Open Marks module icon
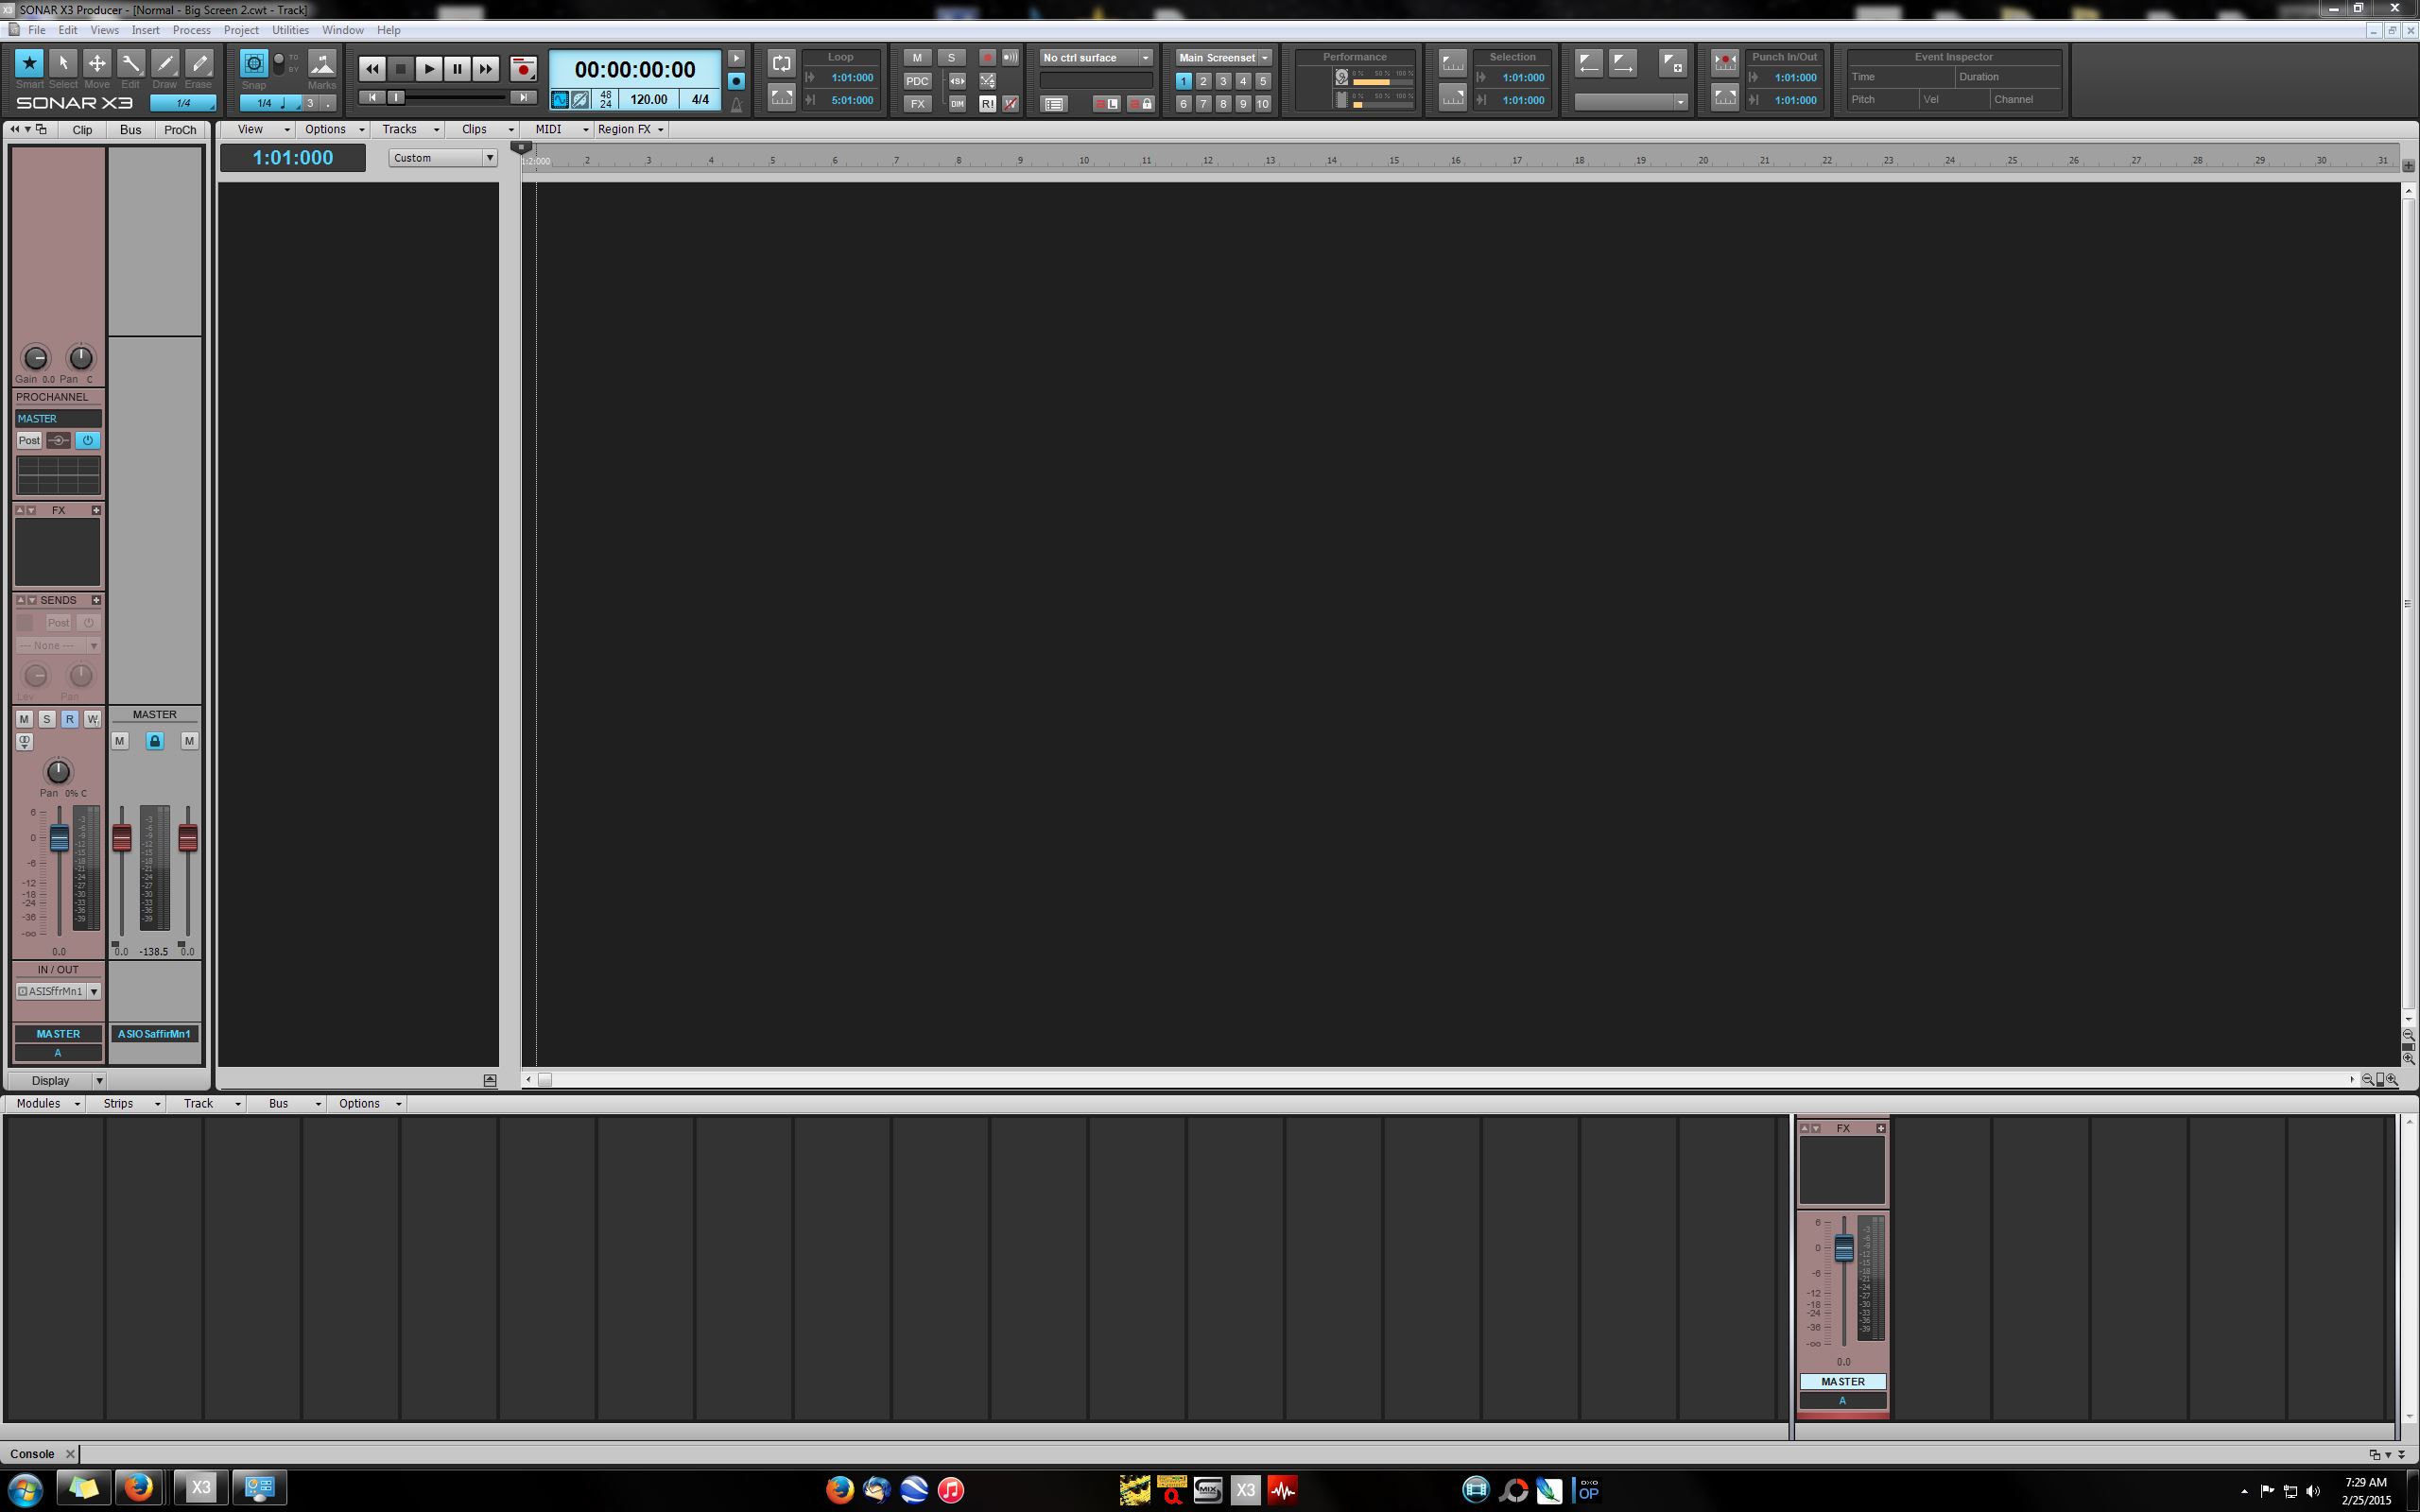2420x1512 pixels. [x=322, y=65]
